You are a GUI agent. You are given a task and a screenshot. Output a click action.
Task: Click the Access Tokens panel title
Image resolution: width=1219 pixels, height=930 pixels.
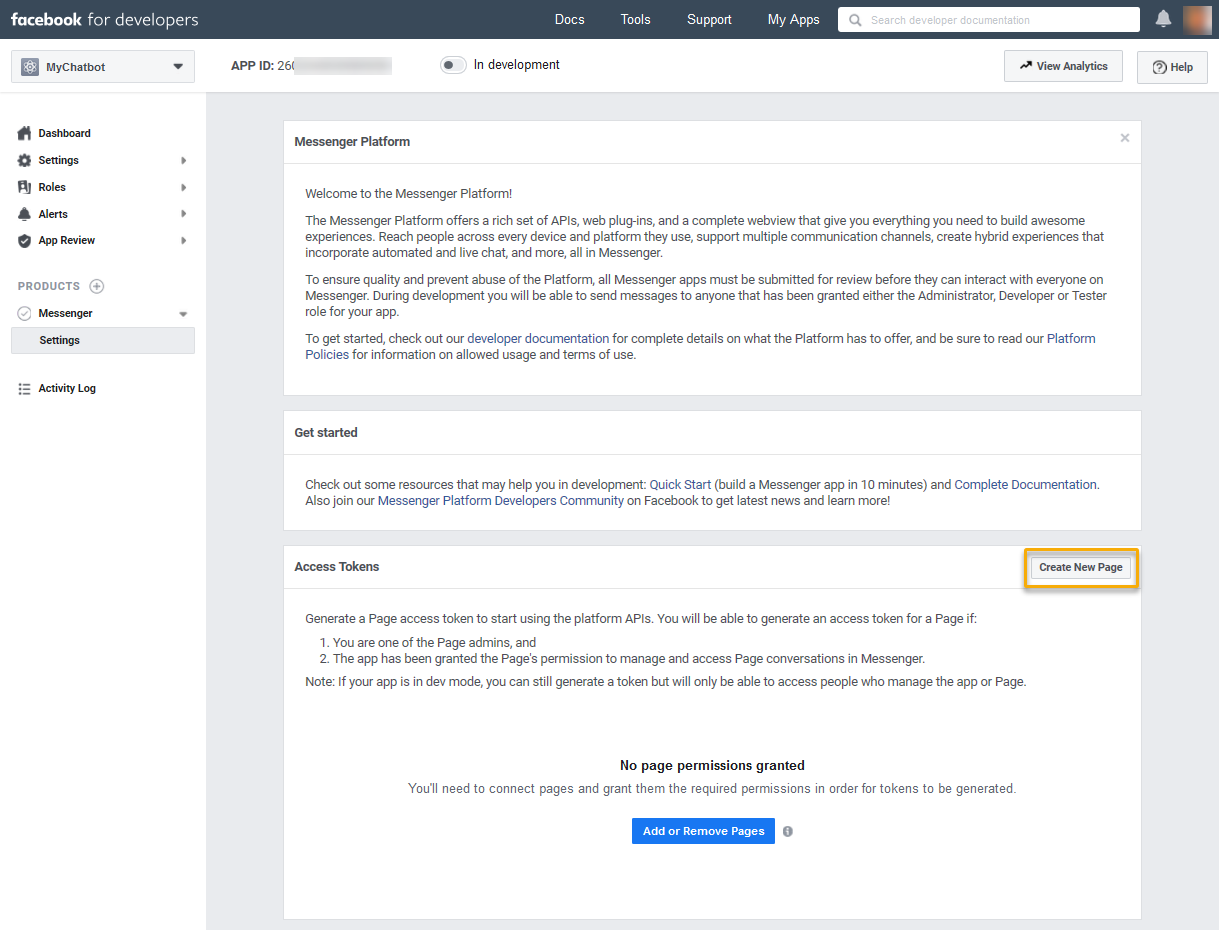tap(337, 566)
